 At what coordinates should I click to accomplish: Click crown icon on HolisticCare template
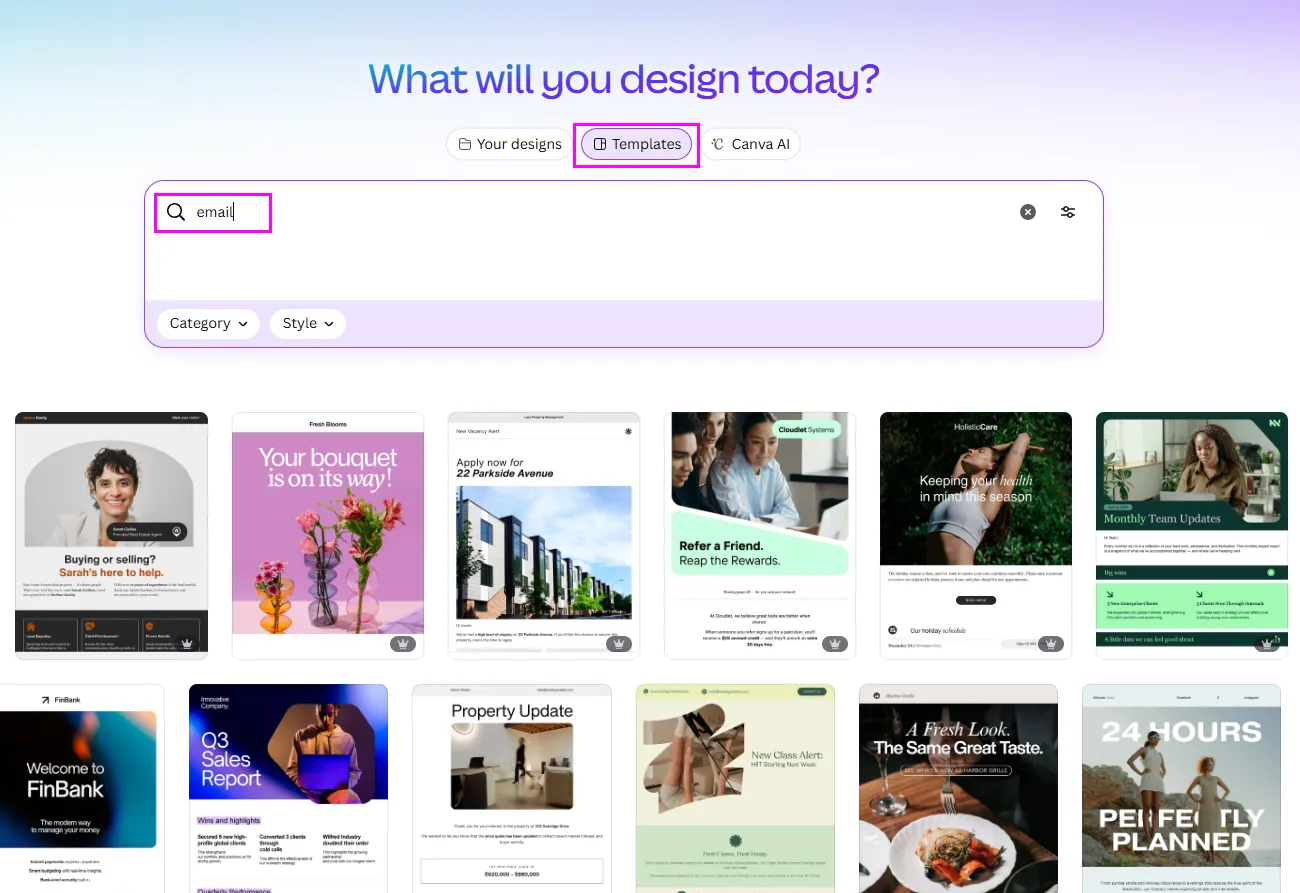(1050, 644)
